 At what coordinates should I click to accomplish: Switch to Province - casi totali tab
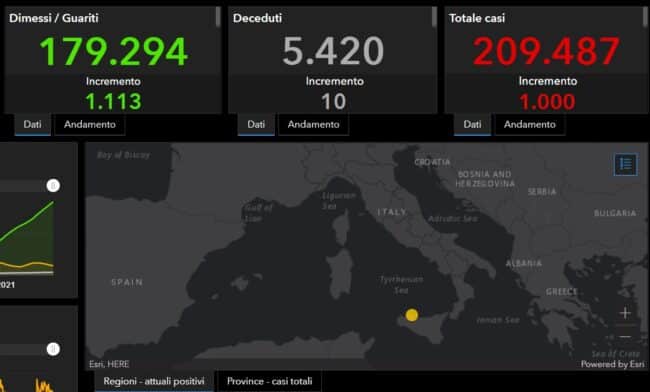coord(269,381)
